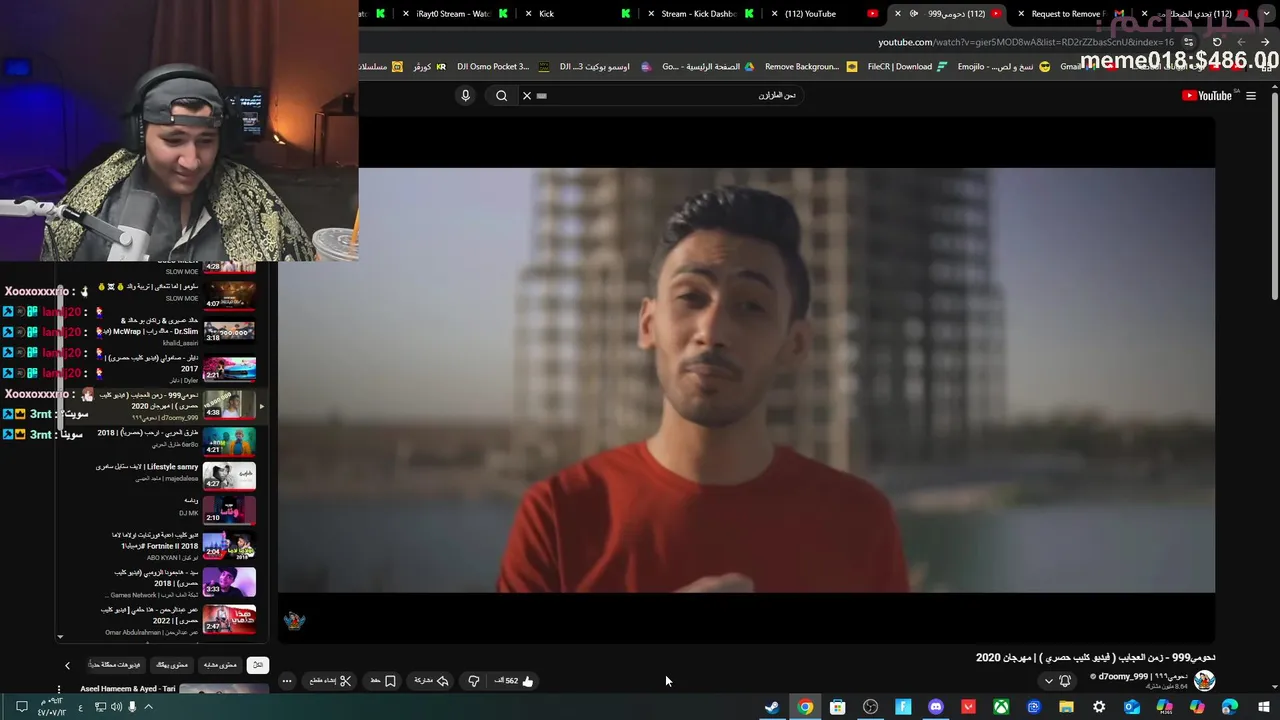Screen dimensions: 1280x720
Task: Open Microsoft Store on taskbar
Action: (x=838, y=707)
